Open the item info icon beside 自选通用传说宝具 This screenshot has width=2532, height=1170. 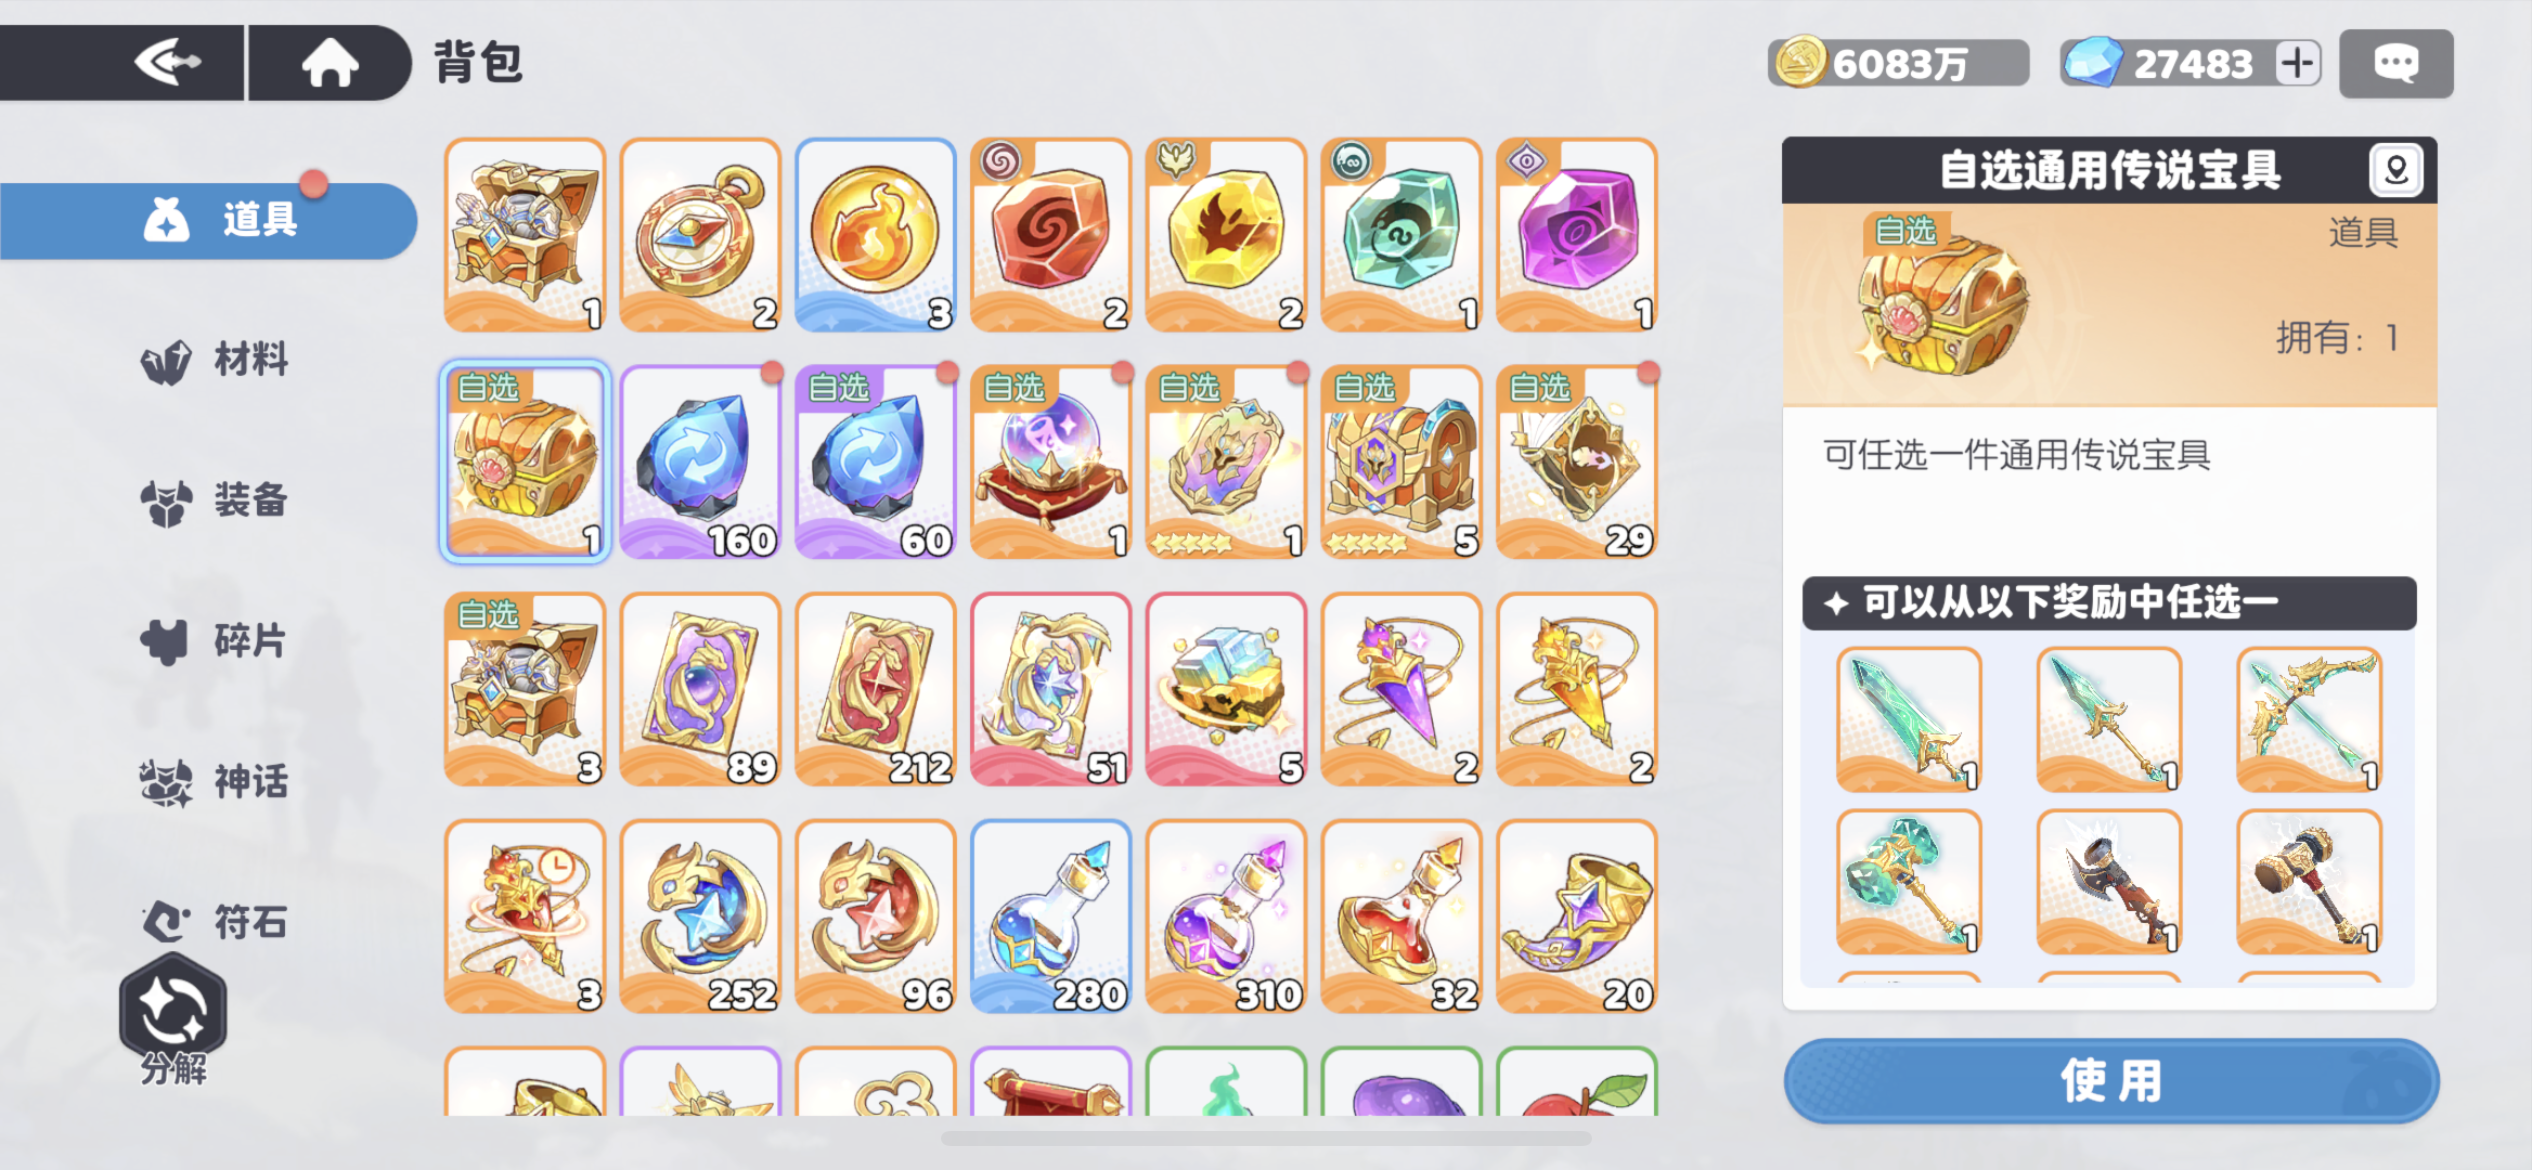click(2396, 170)
